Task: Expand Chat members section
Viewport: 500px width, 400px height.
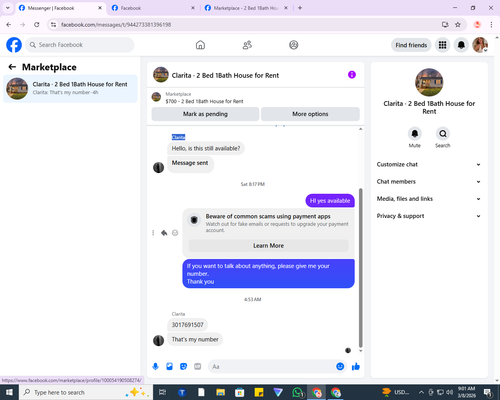Action: pyautogui.click(x=429, y=182)
